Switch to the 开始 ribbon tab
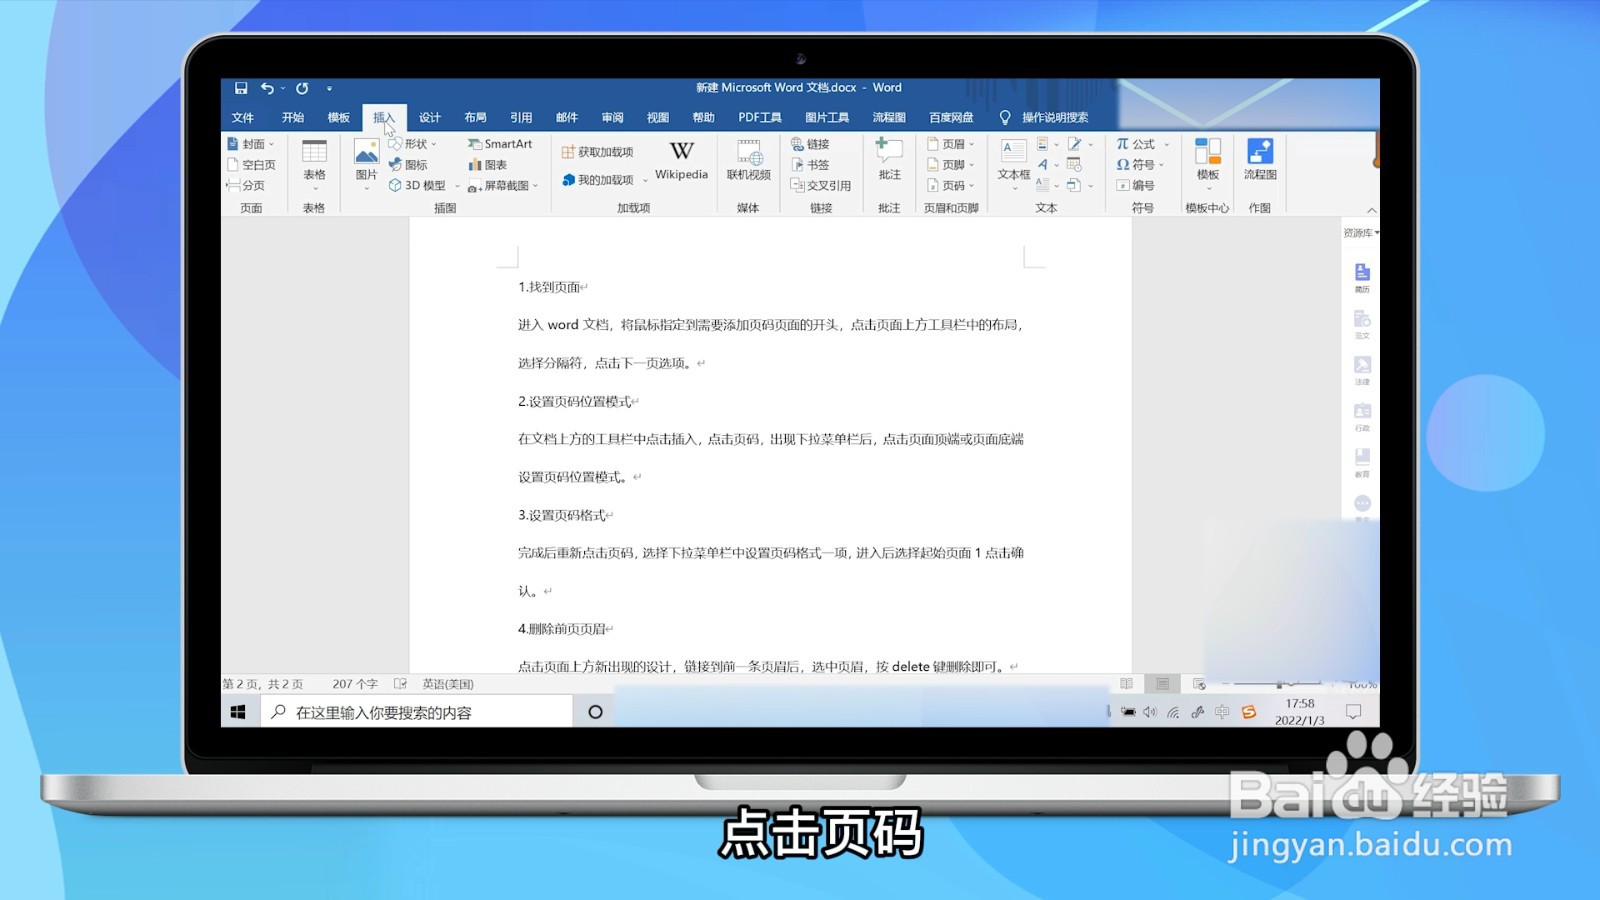Screen dimensions: 1600x900 coord(292,118)
